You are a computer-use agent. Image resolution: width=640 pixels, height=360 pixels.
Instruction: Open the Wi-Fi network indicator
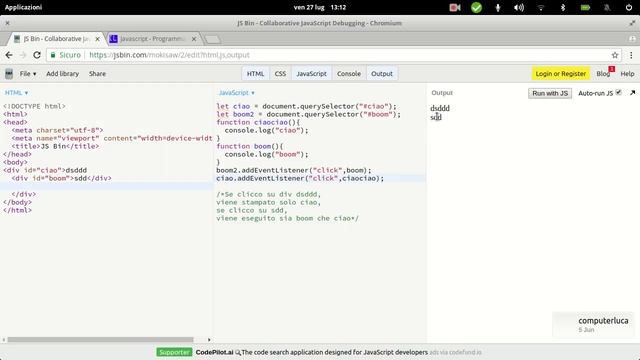pos(541,7)
